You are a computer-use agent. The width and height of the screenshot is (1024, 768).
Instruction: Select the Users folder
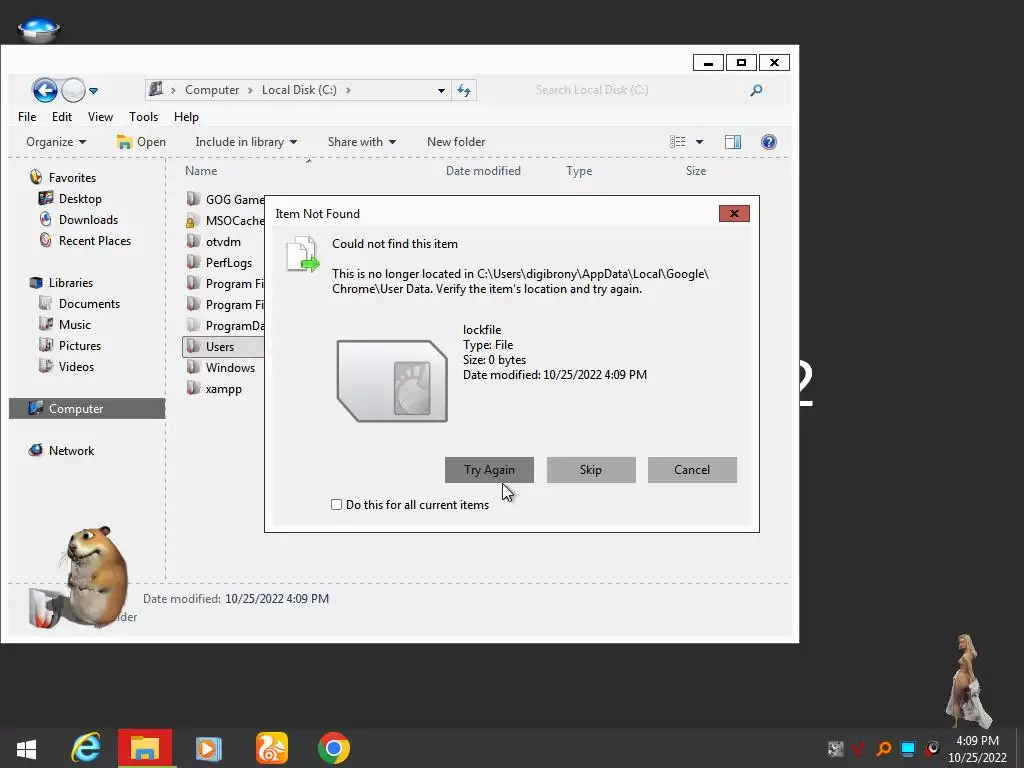tap(223, 347)
